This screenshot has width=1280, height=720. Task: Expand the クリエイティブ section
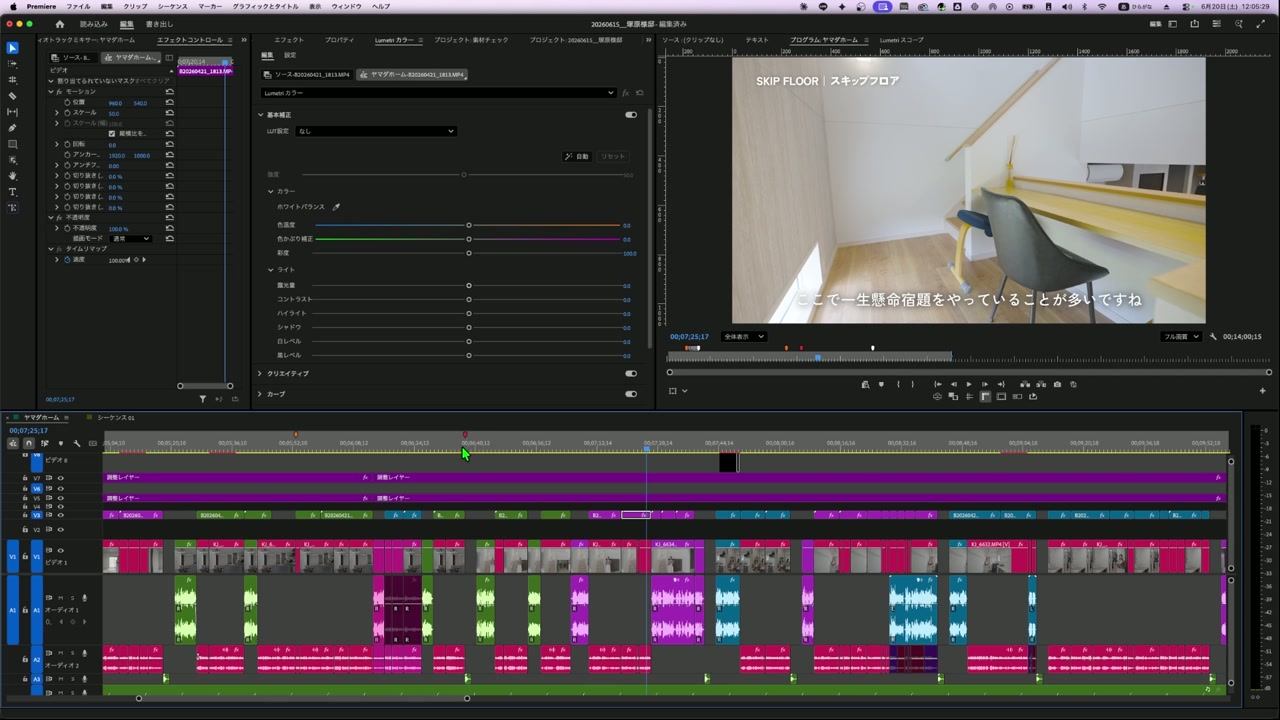(260, 374)
